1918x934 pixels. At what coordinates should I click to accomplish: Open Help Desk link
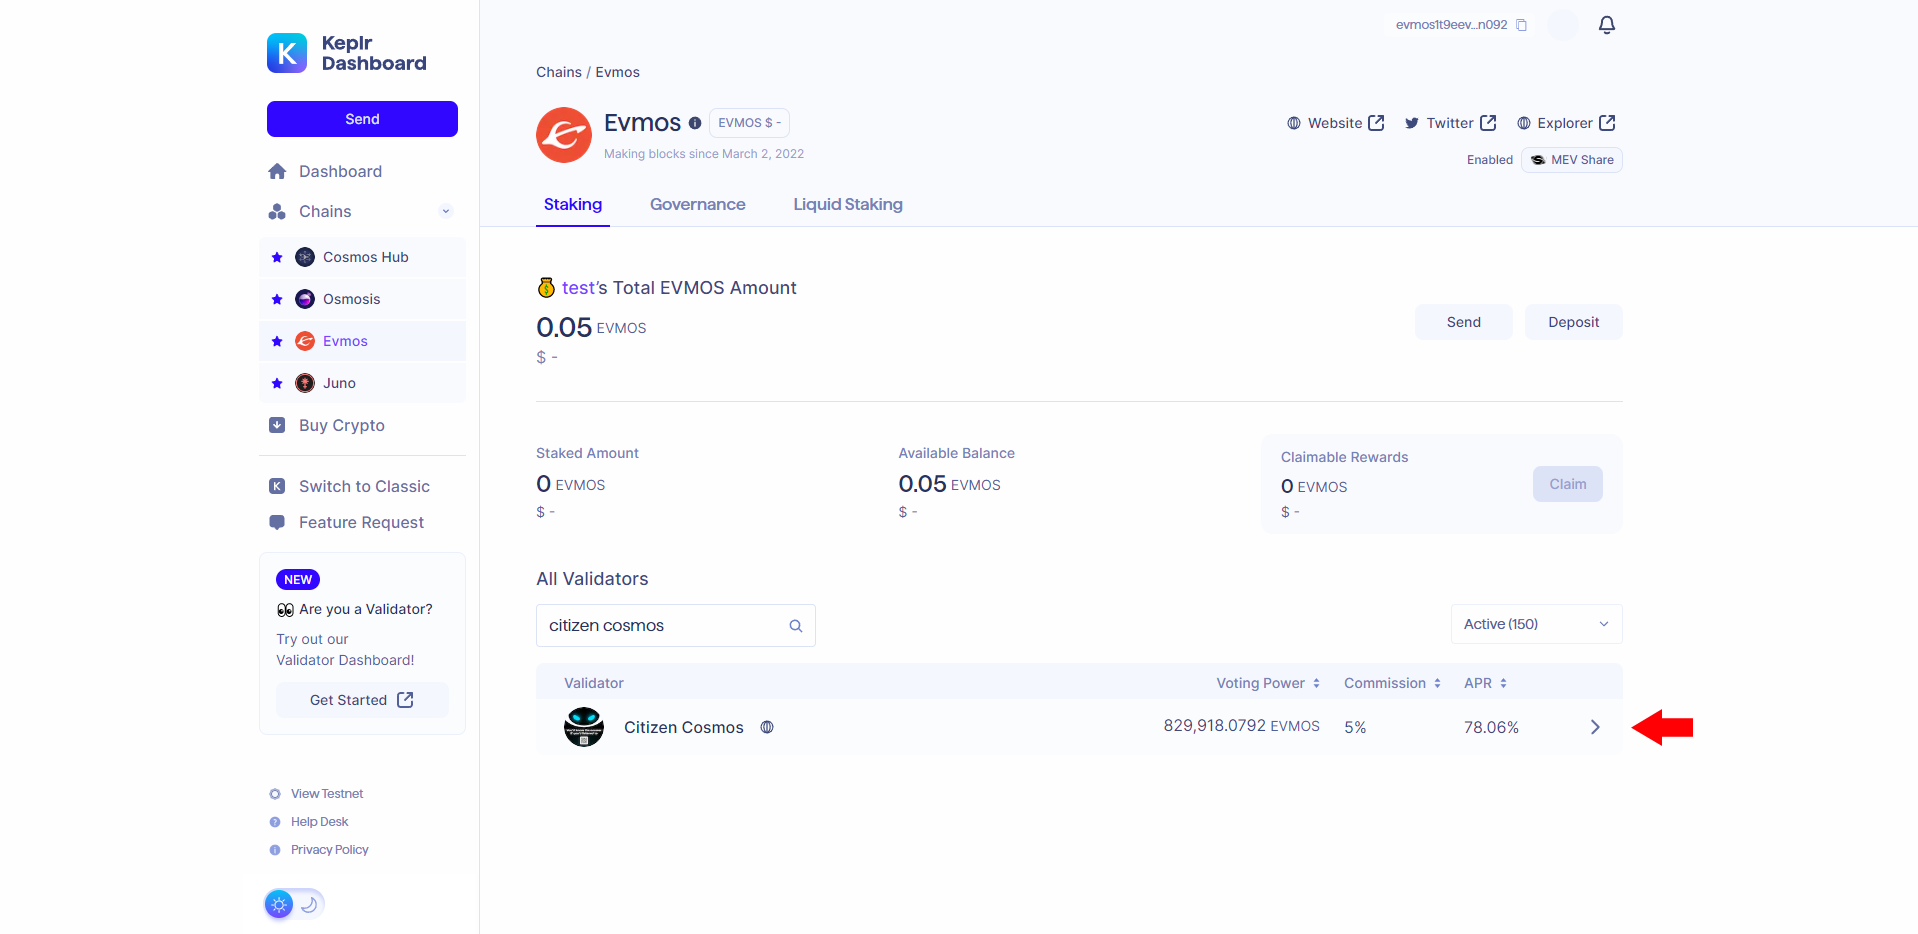click(x=319, y=822)
